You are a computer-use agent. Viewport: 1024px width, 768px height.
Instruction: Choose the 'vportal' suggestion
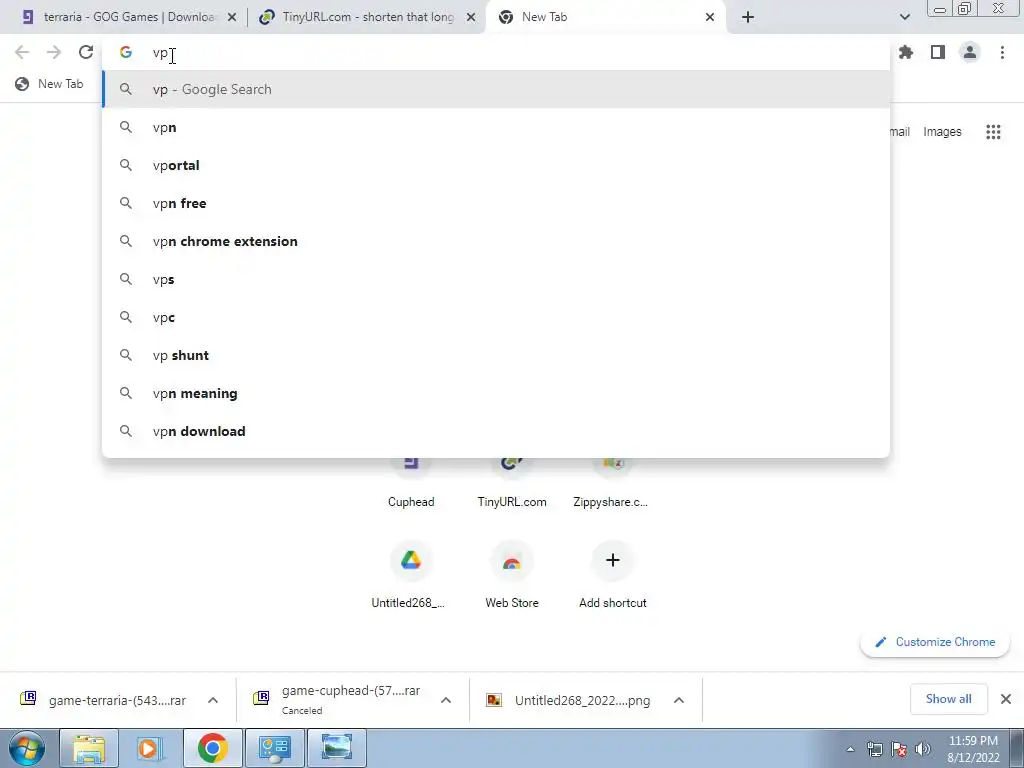tap(496, 165)
